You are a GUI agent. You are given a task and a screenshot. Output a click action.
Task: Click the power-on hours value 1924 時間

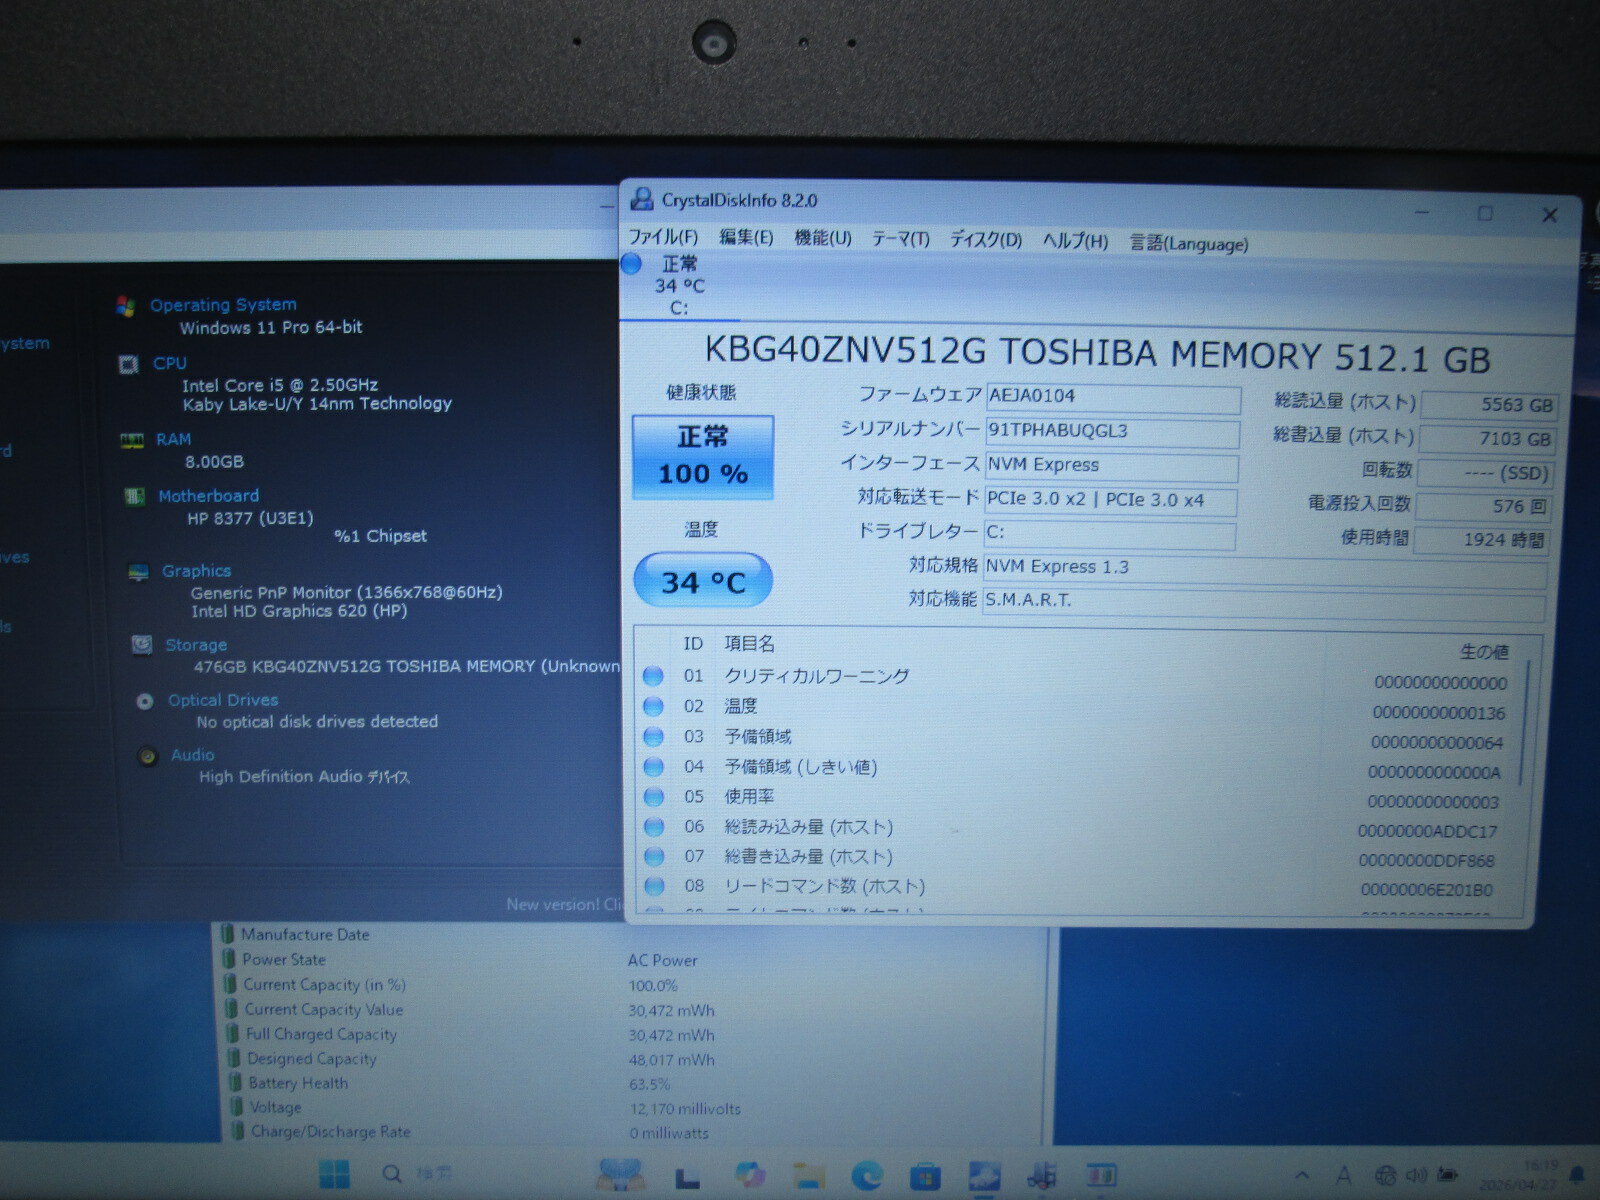coord(1482,540)
